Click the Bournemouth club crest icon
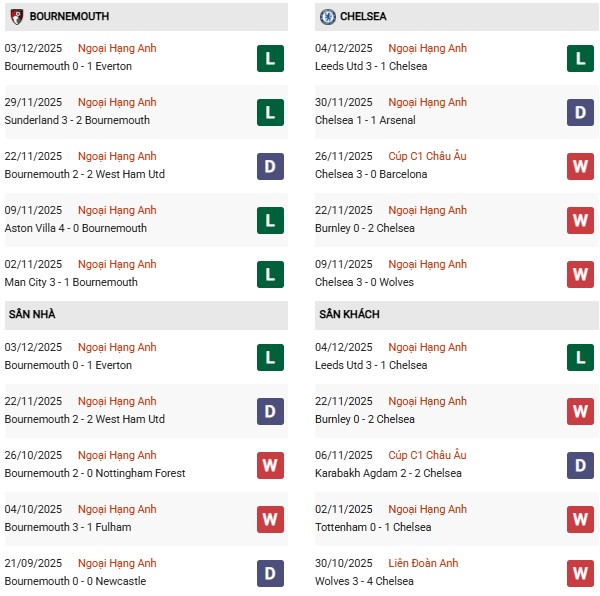 [x=16, y=17]
